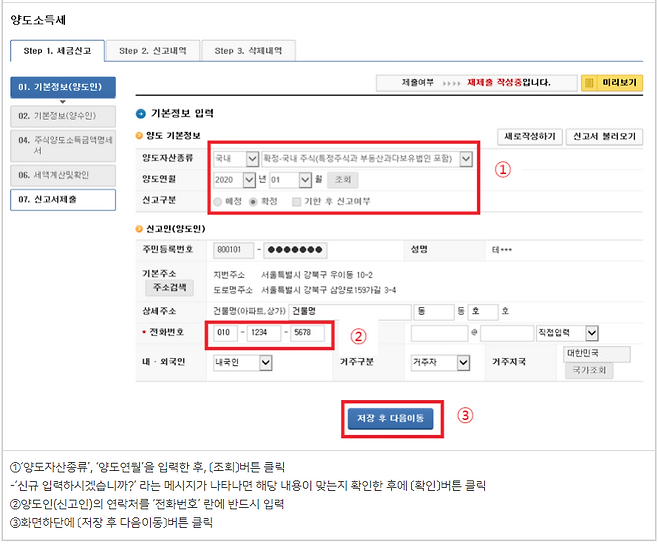Viewport: 658px width, 544px height.
Task: Click the 신고서 불러오기 button
Action: coord(603,136)
